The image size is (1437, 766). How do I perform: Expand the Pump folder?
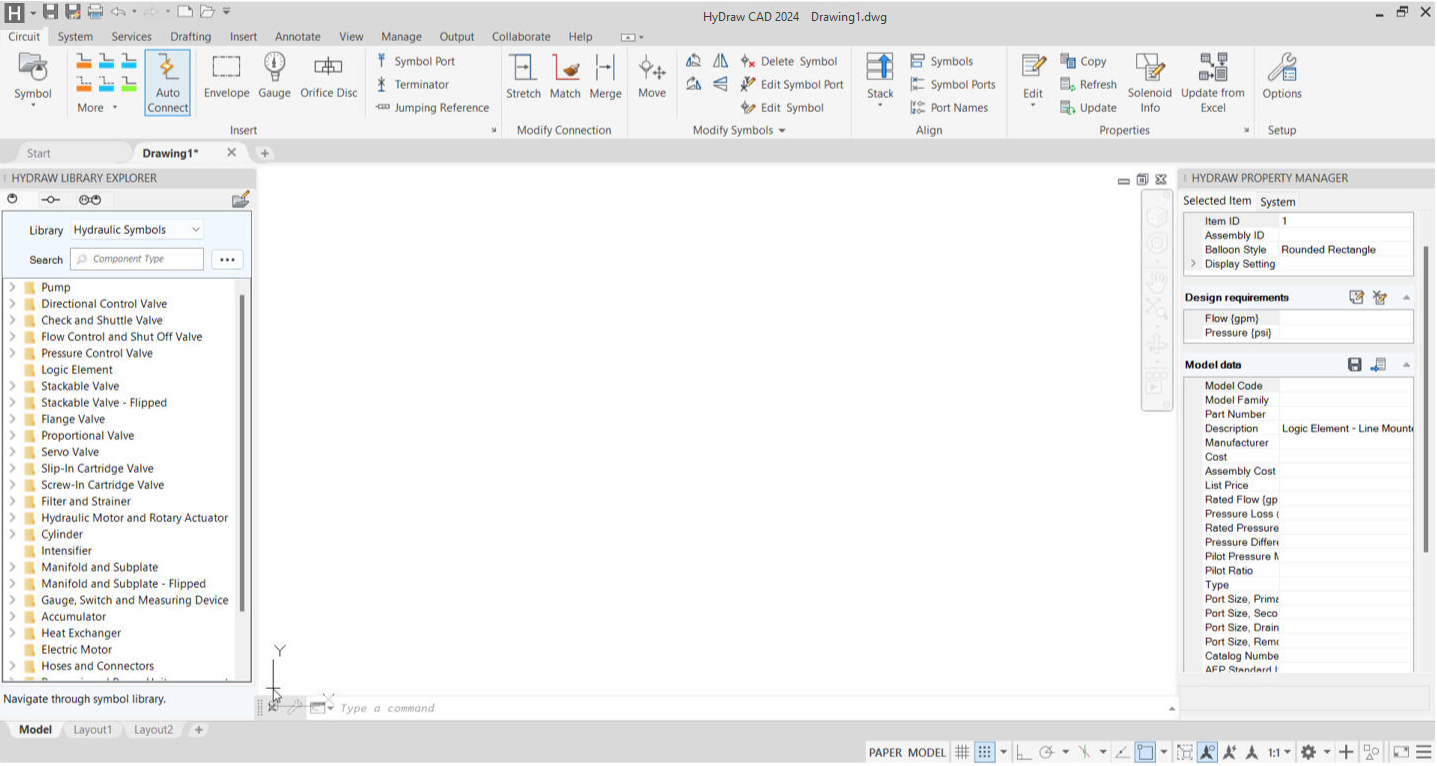(x=12, y=288)
